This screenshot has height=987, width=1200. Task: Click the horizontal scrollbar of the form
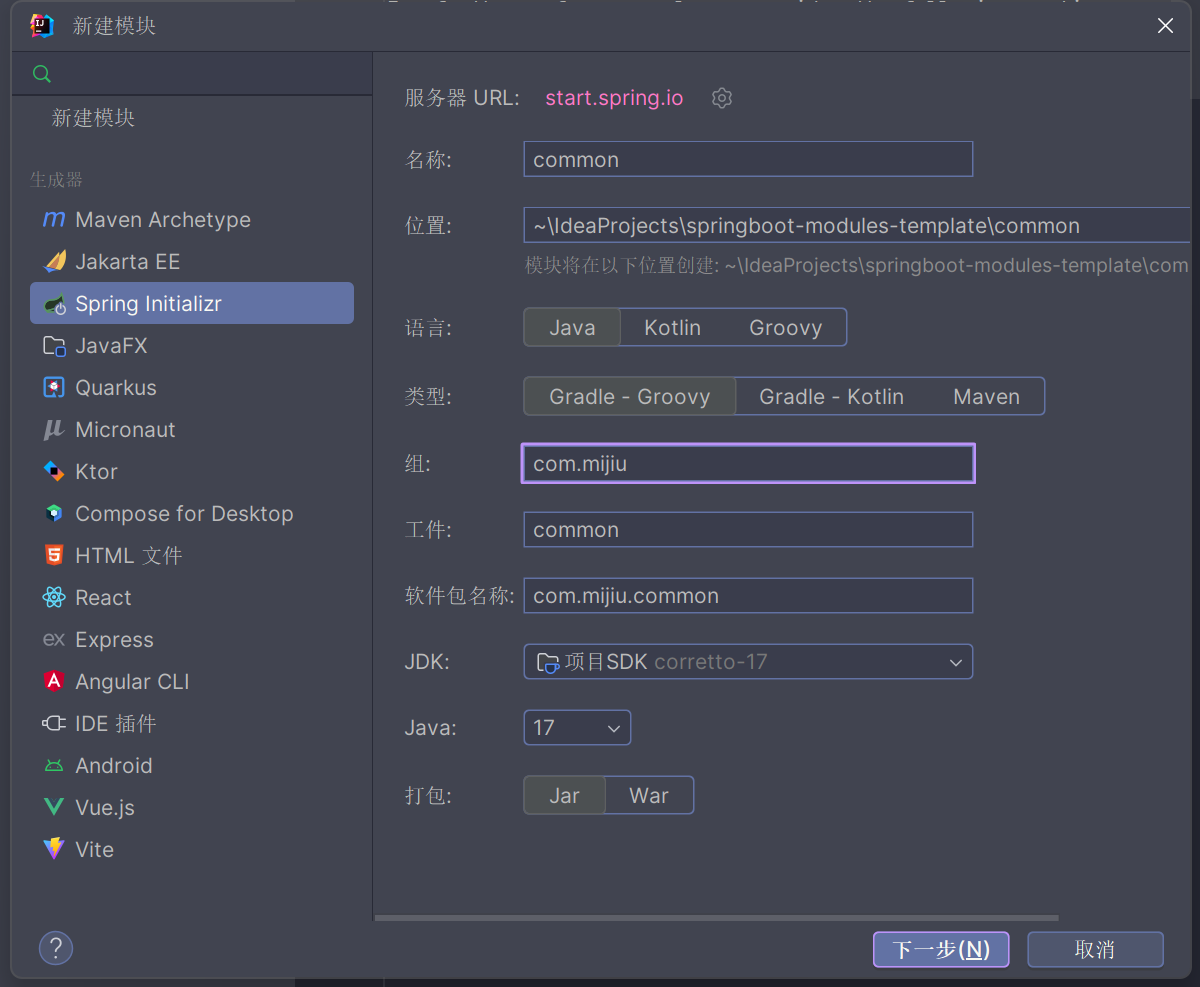pos(716,917)
